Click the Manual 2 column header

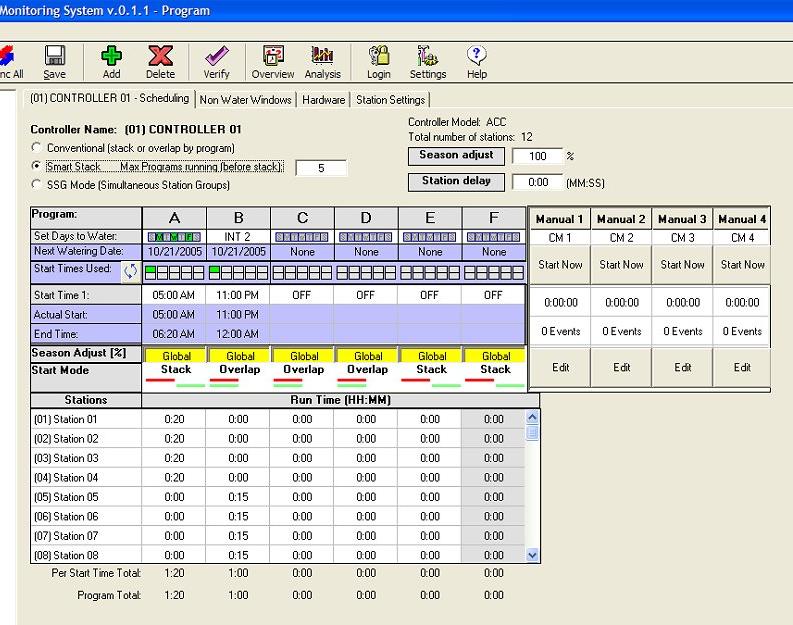[x=621, y=219]
